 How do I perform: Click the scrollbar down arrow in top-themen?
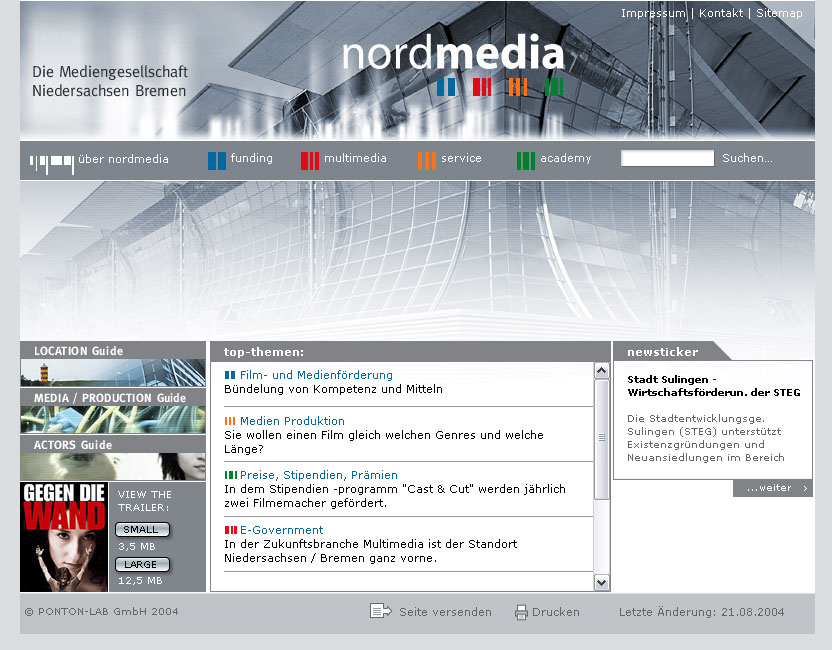click(x=601, y=583)
